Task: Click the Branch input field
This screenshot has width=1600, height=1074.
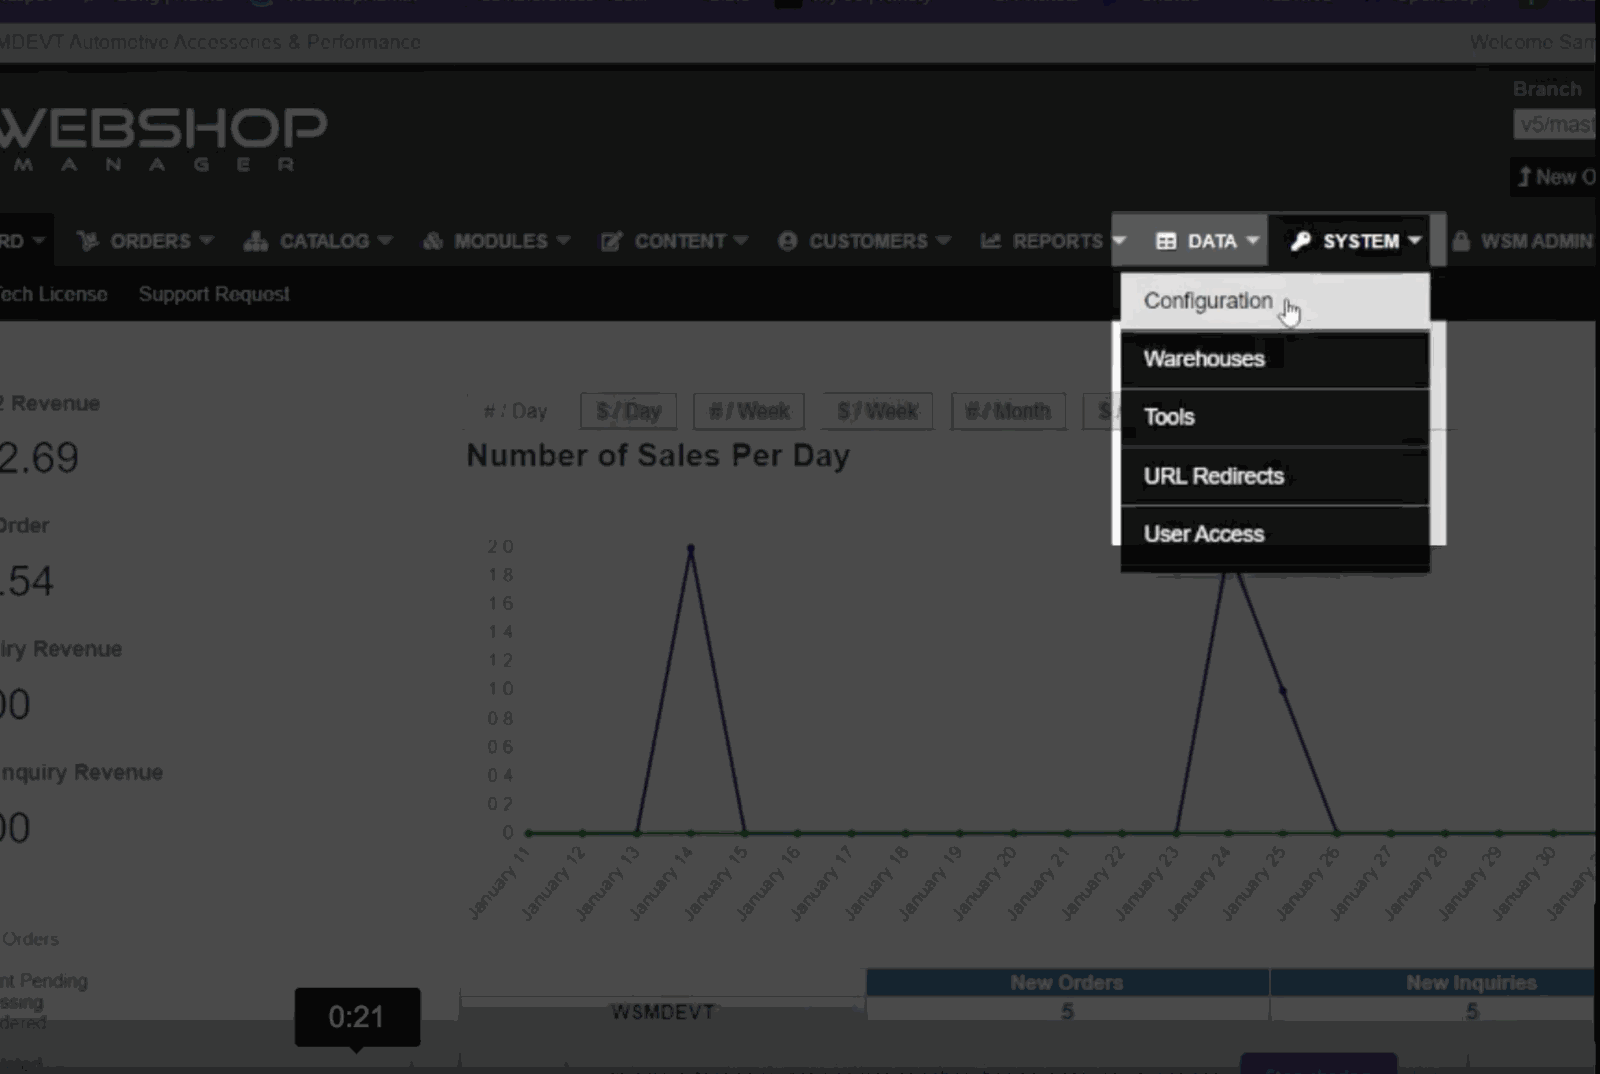Action: coord(1556,124)
